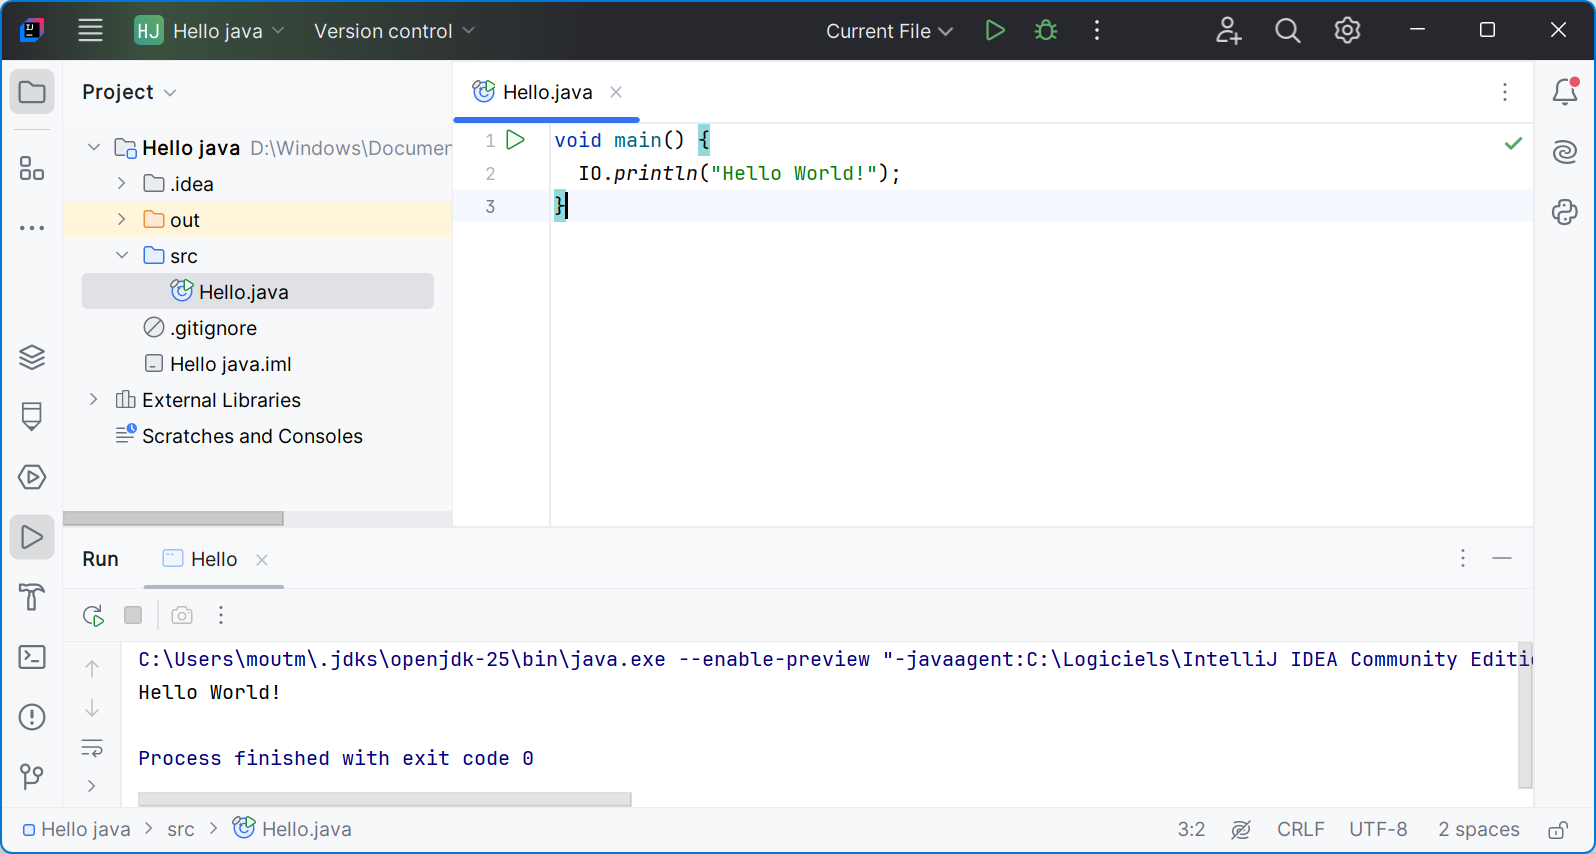Toggle read-only lock in status bar

pyautogui.click(x=1557, y=830)
